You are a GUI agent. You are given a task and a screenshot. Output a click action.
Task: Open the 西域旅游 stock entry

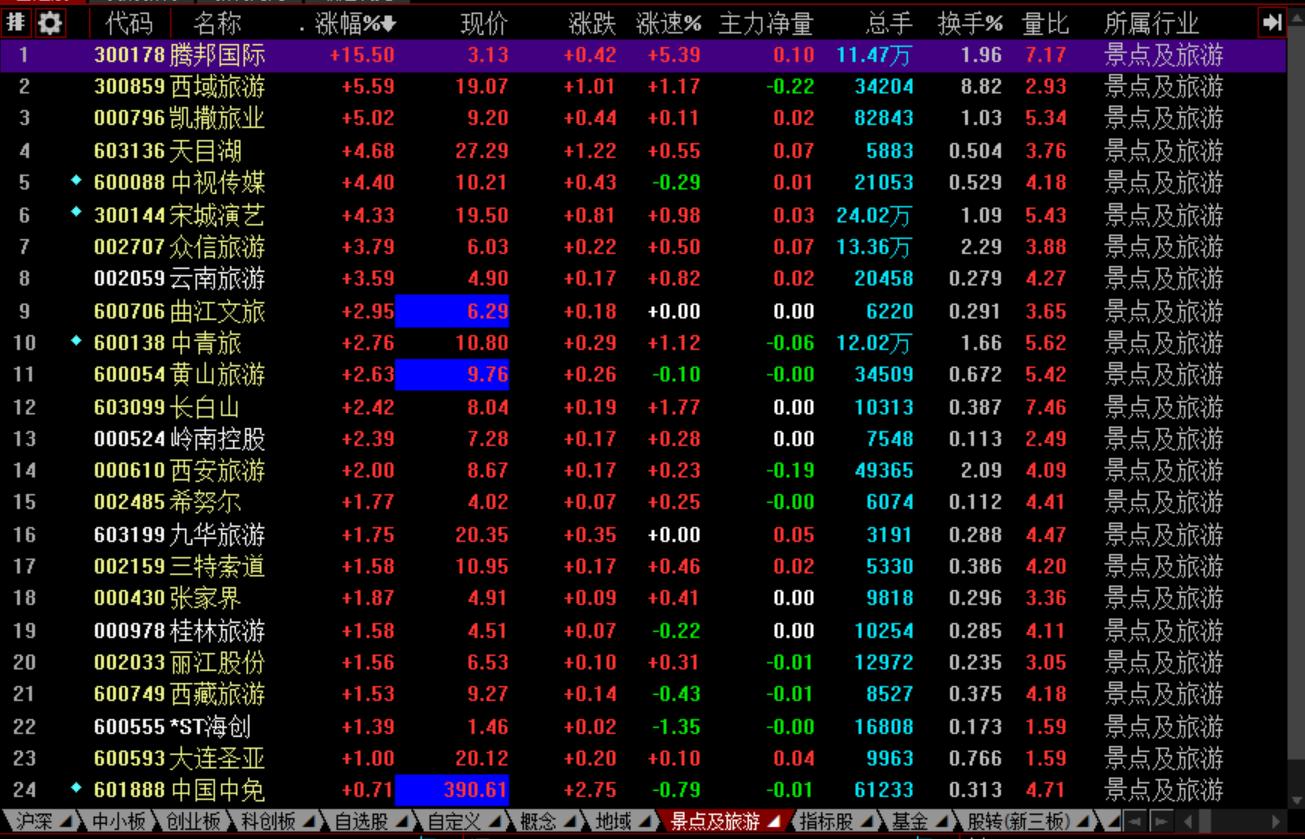click(x=217, y=87)
